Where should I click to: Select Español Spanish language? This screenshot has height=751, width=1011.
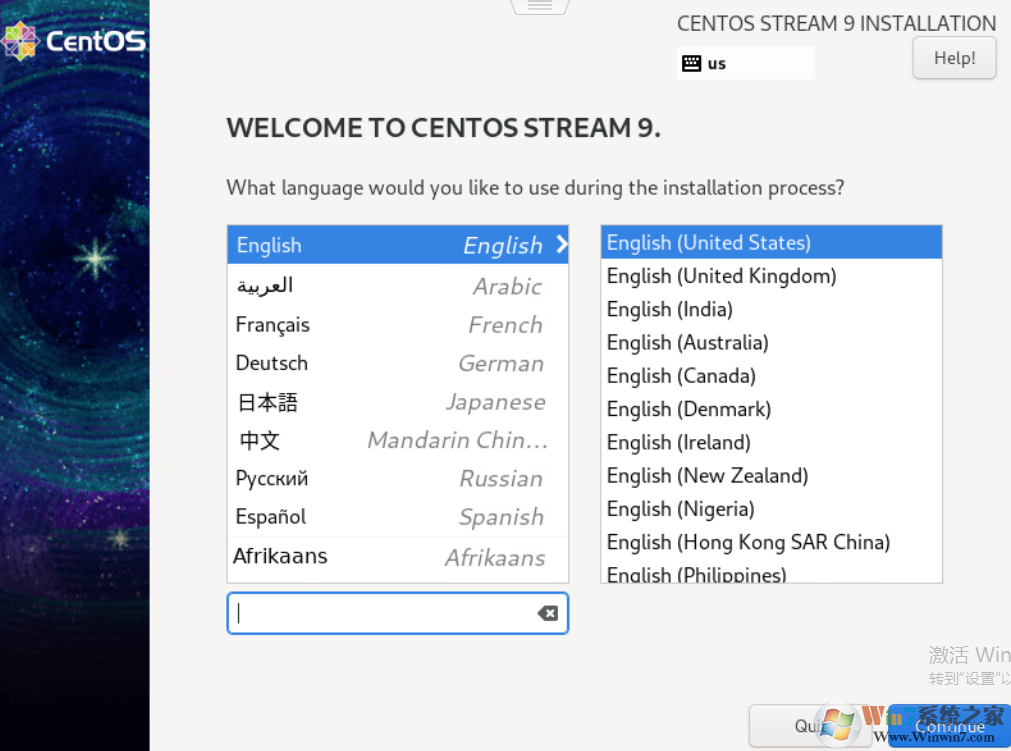[397, 517]
